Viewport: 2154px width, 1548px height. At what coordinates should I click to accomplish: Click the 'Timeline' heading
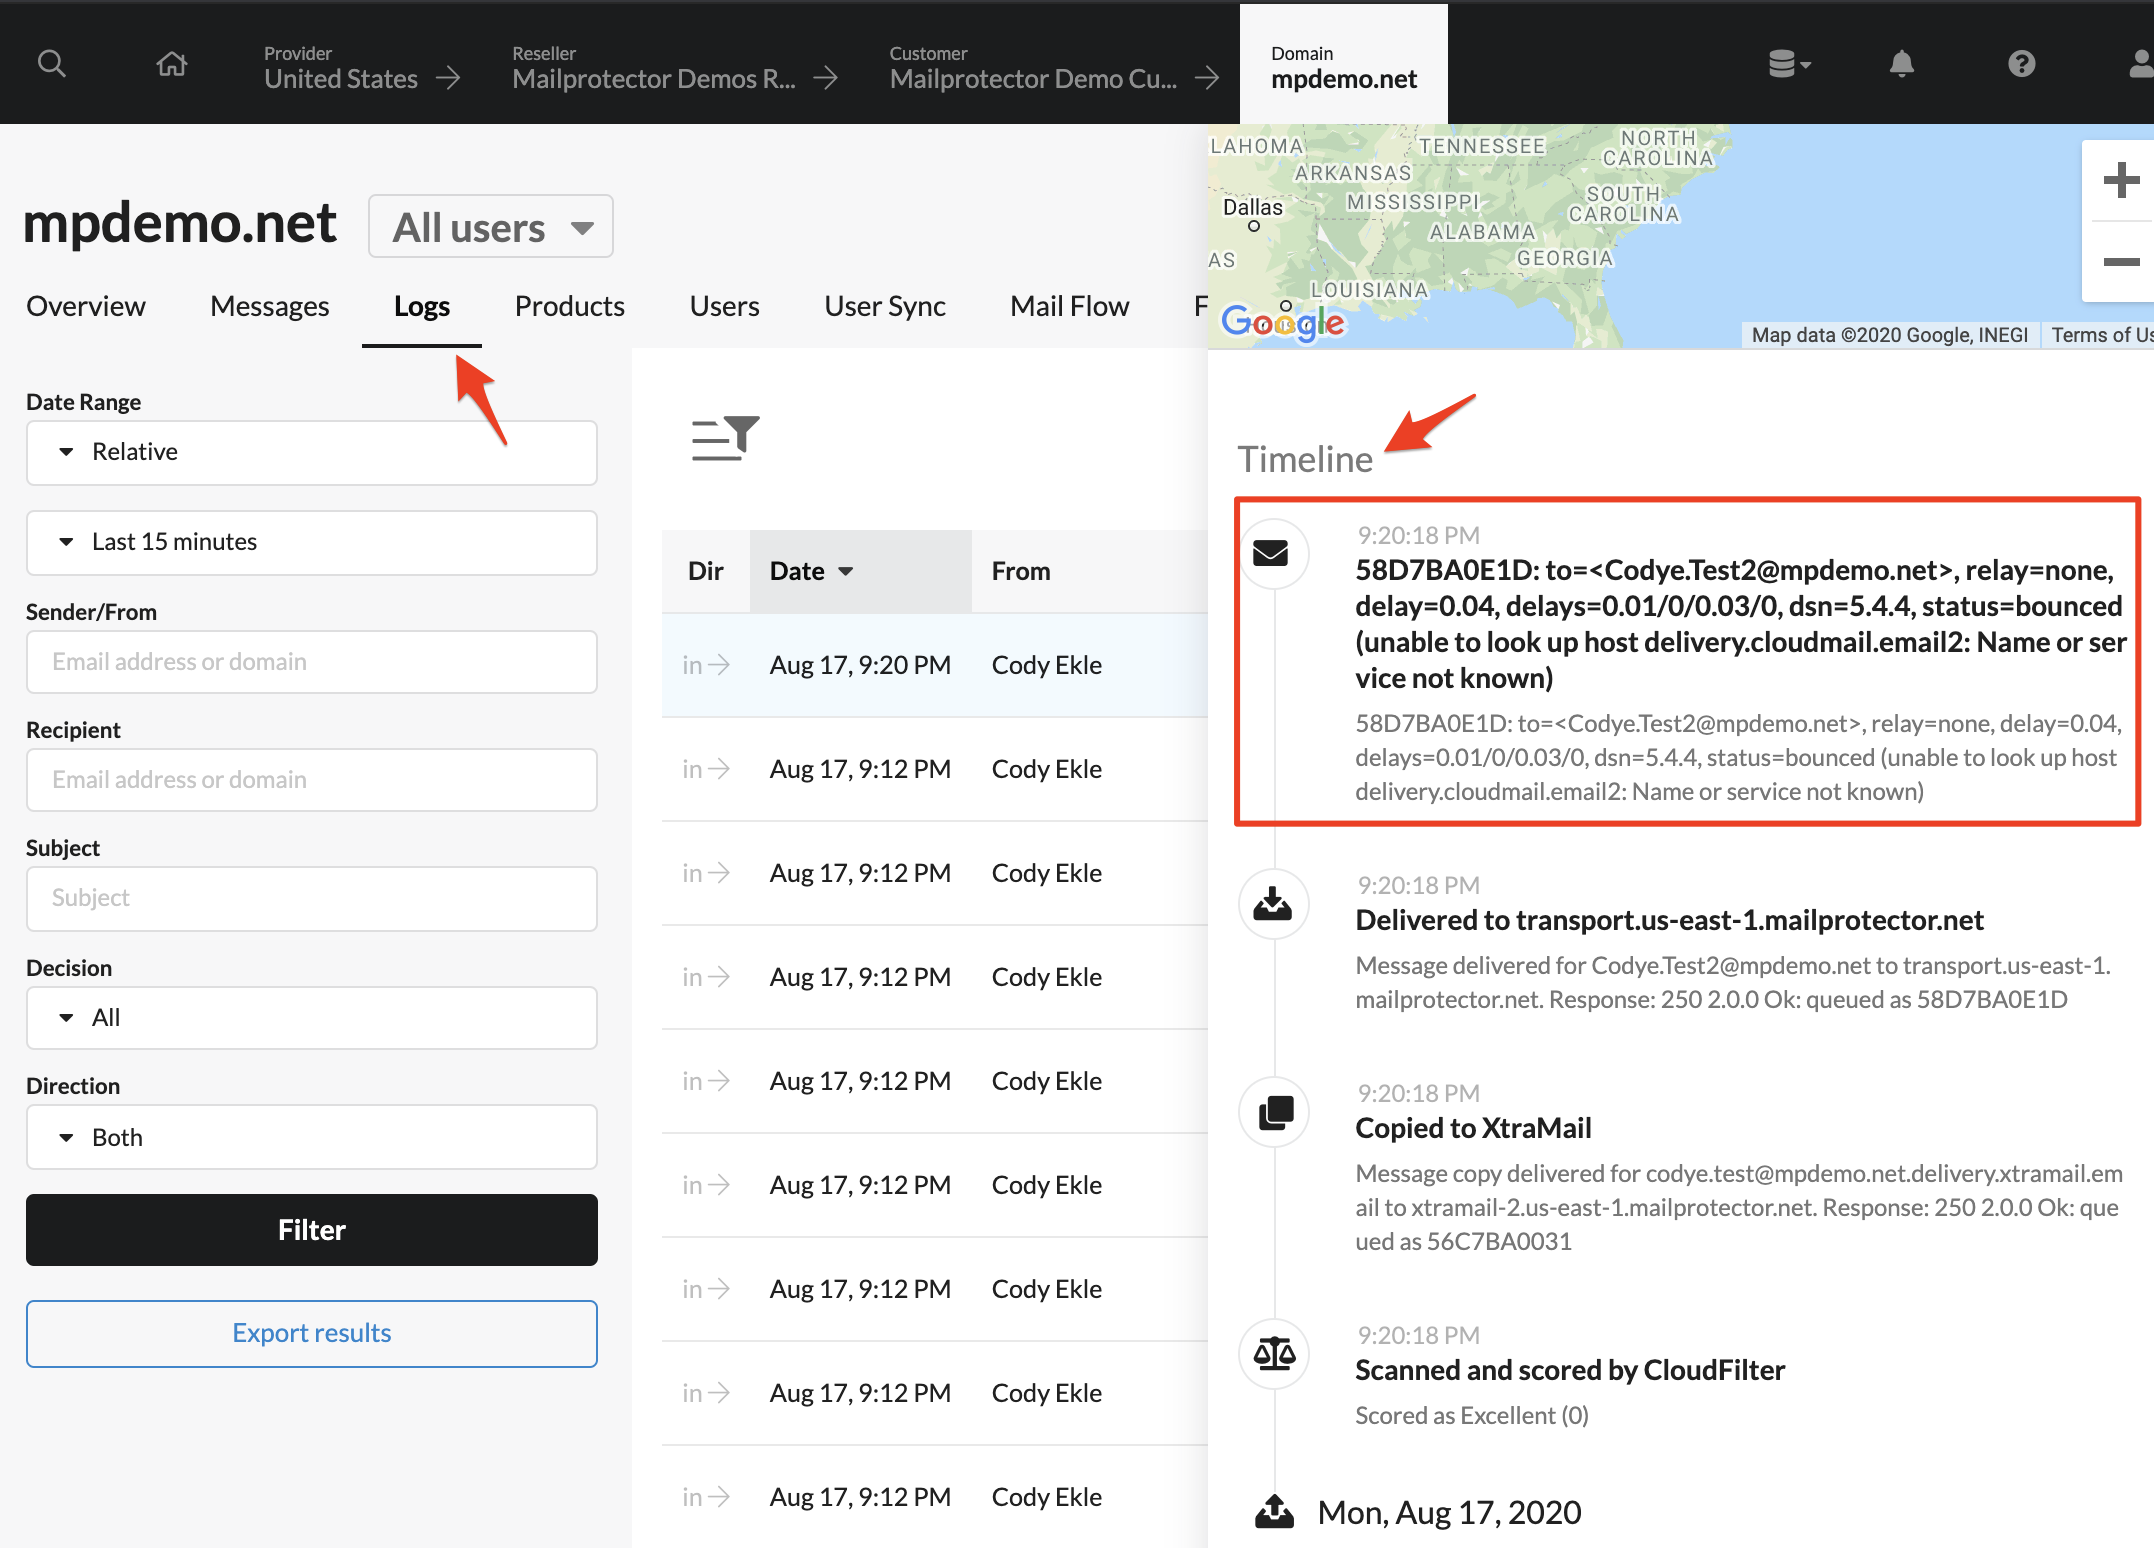[x=1306, y=459]
